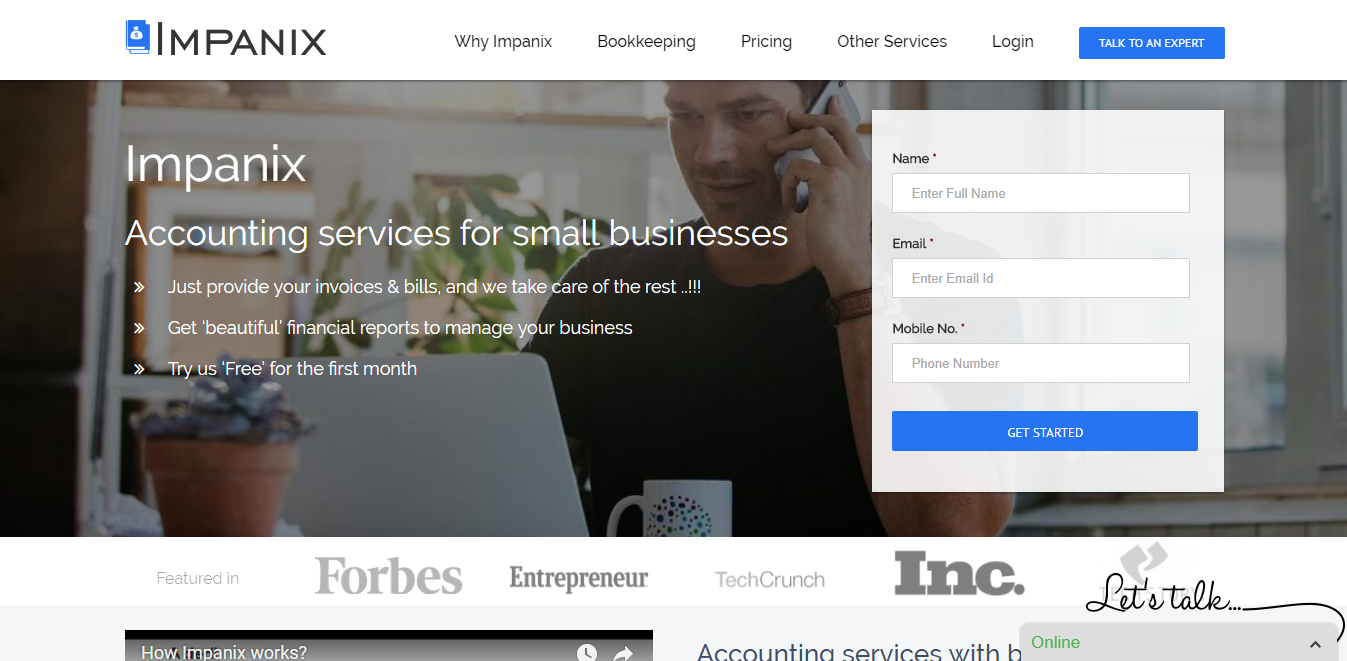Click the Inc. magazine logo

point(959,574)
